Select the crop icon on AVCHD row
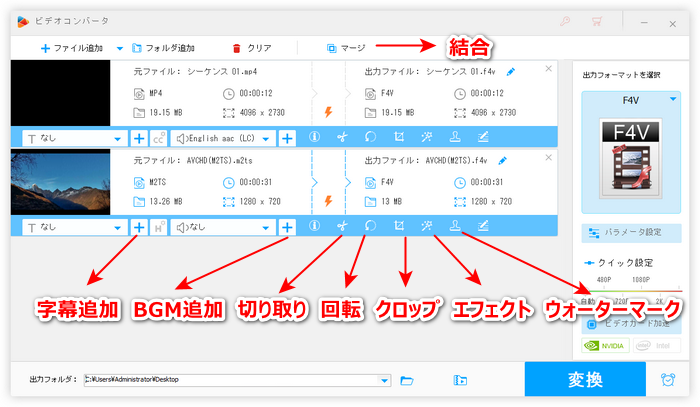This screenshot has width=700, height=407. tap(398, 226)
